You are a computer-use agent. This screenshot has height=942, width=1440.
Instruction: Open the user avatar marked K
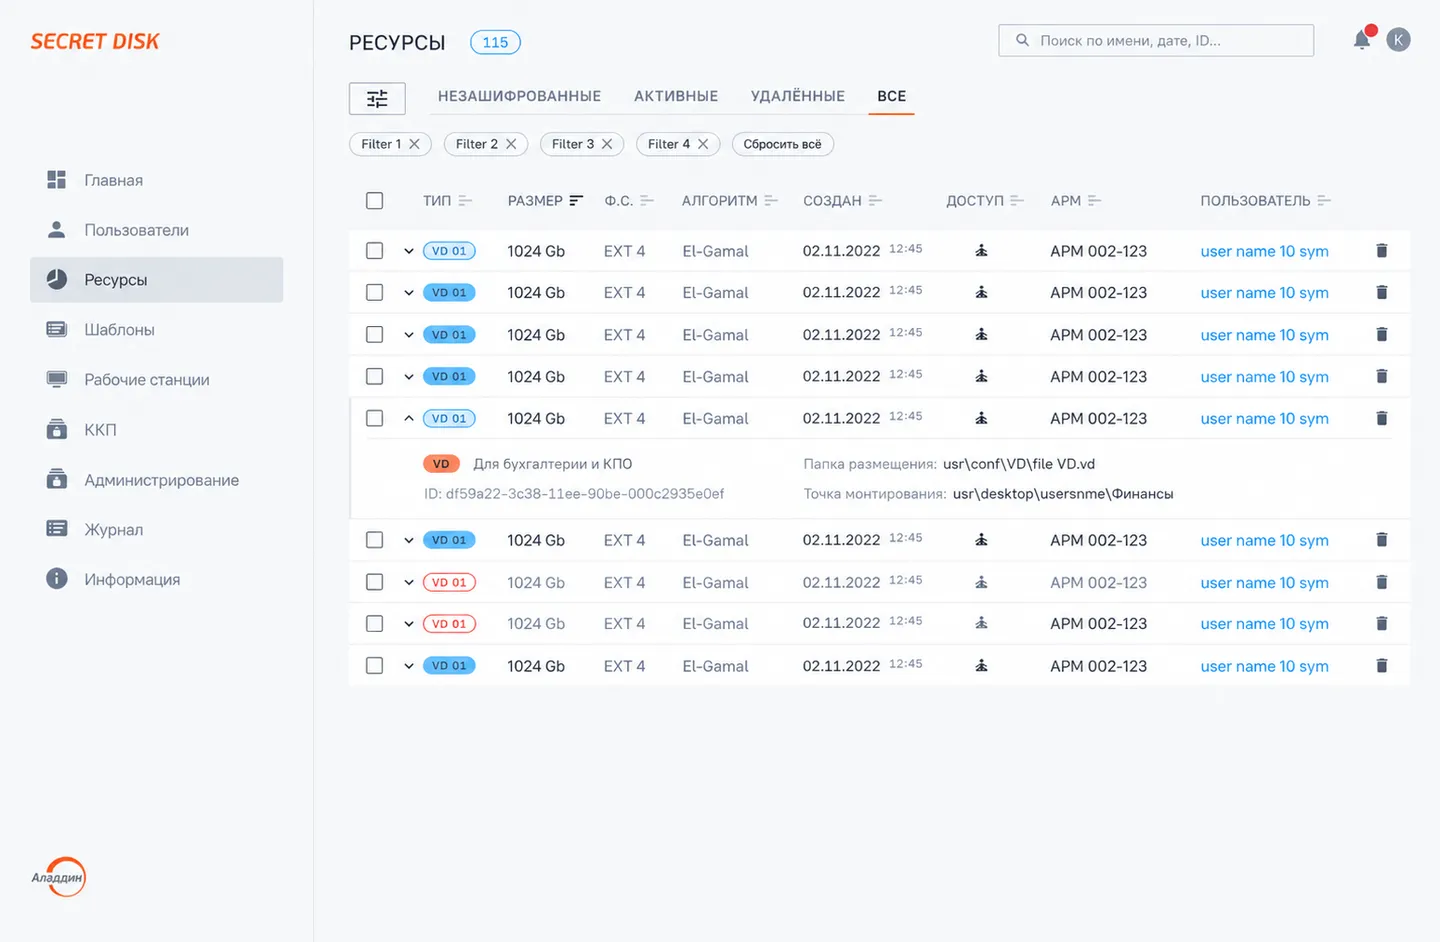pos(1398,40)
